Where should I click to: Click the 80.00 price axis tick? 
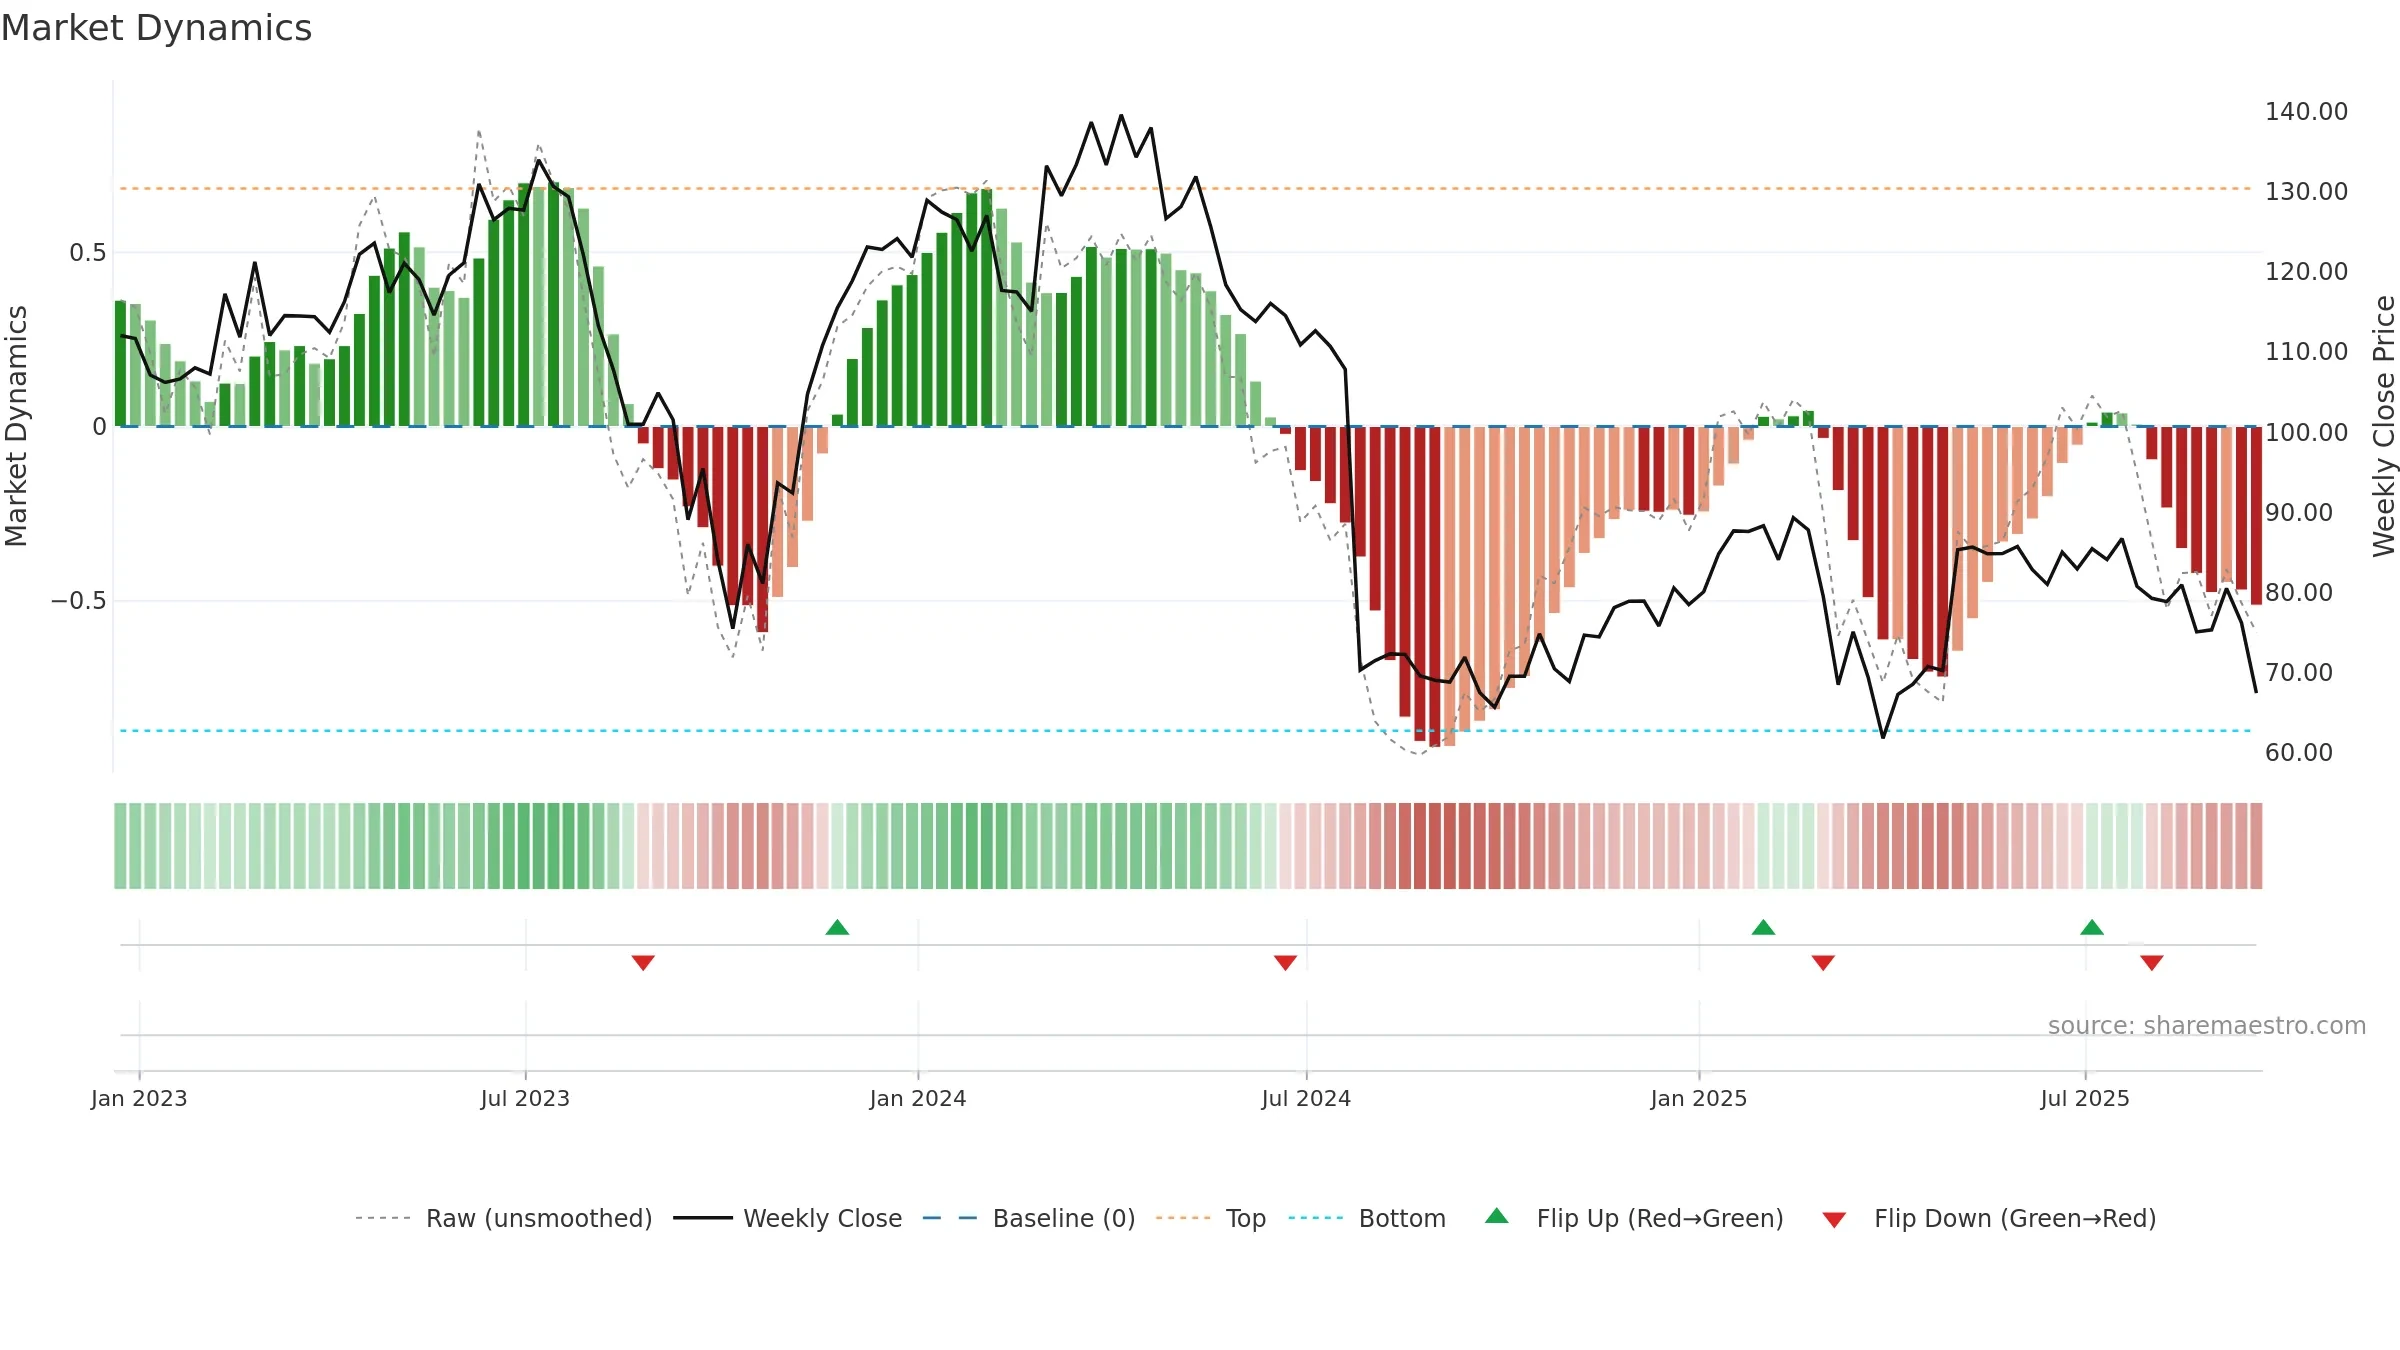2299,592
